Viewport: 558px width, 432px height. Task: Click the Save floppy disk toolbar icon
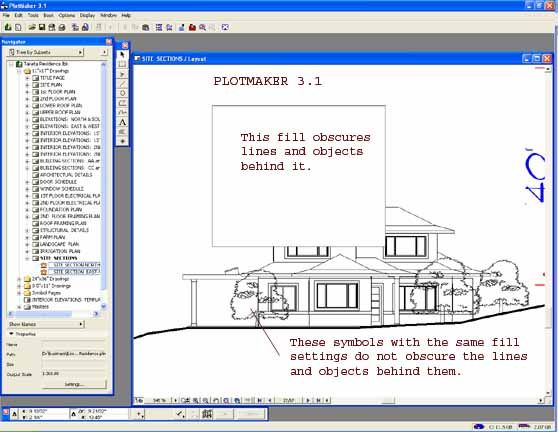pos(42,27)
